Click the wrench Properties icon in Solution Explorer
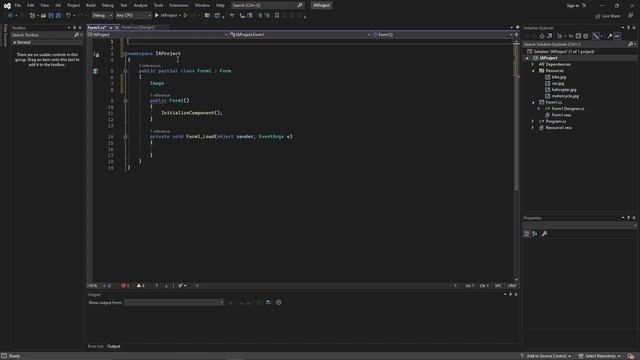Image resolution: width=640 pixels, height=360 pixels. point(610,36)
